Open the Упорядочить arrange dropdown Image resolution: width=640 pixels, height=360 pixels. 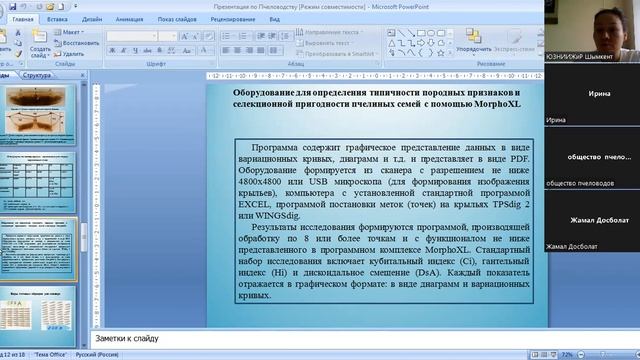[473, 41]
